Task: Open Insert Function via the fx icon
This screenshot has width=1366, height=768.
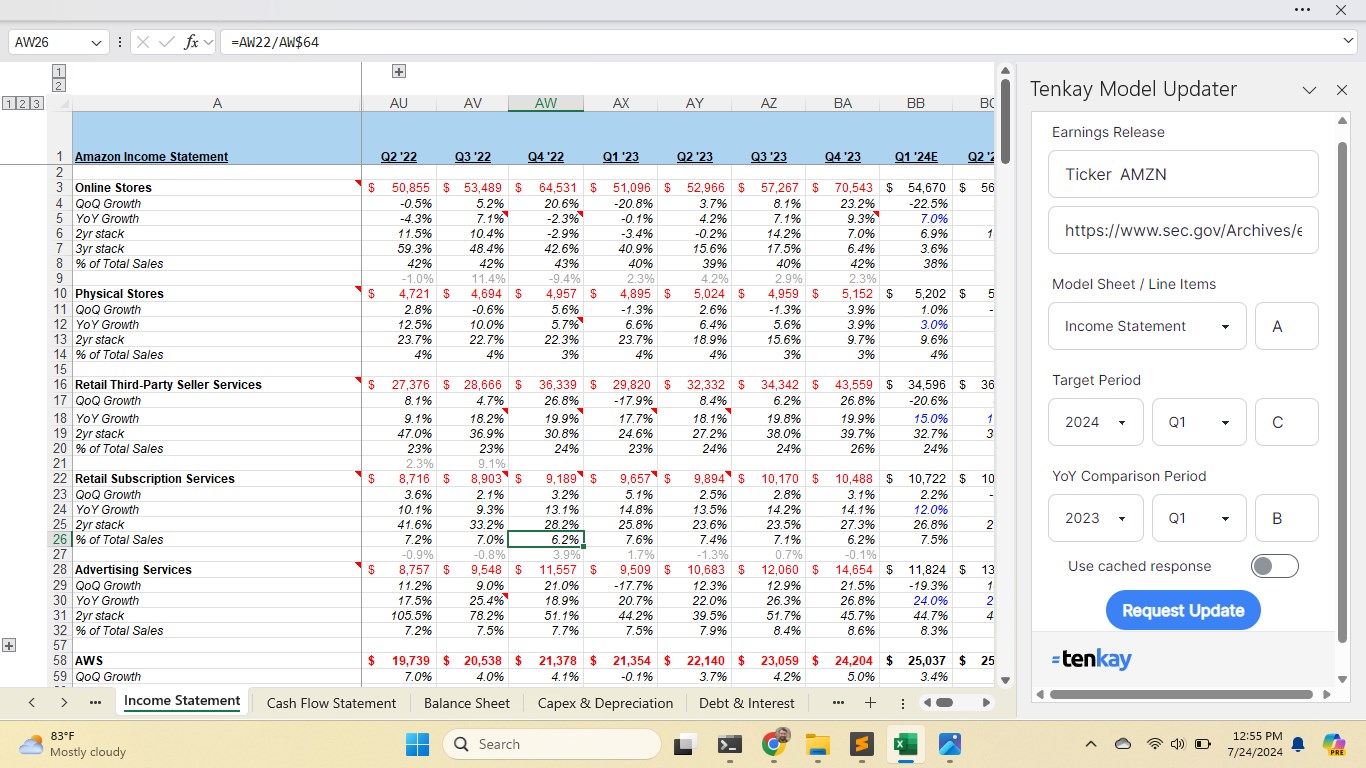Action: (x=192, y=42)
